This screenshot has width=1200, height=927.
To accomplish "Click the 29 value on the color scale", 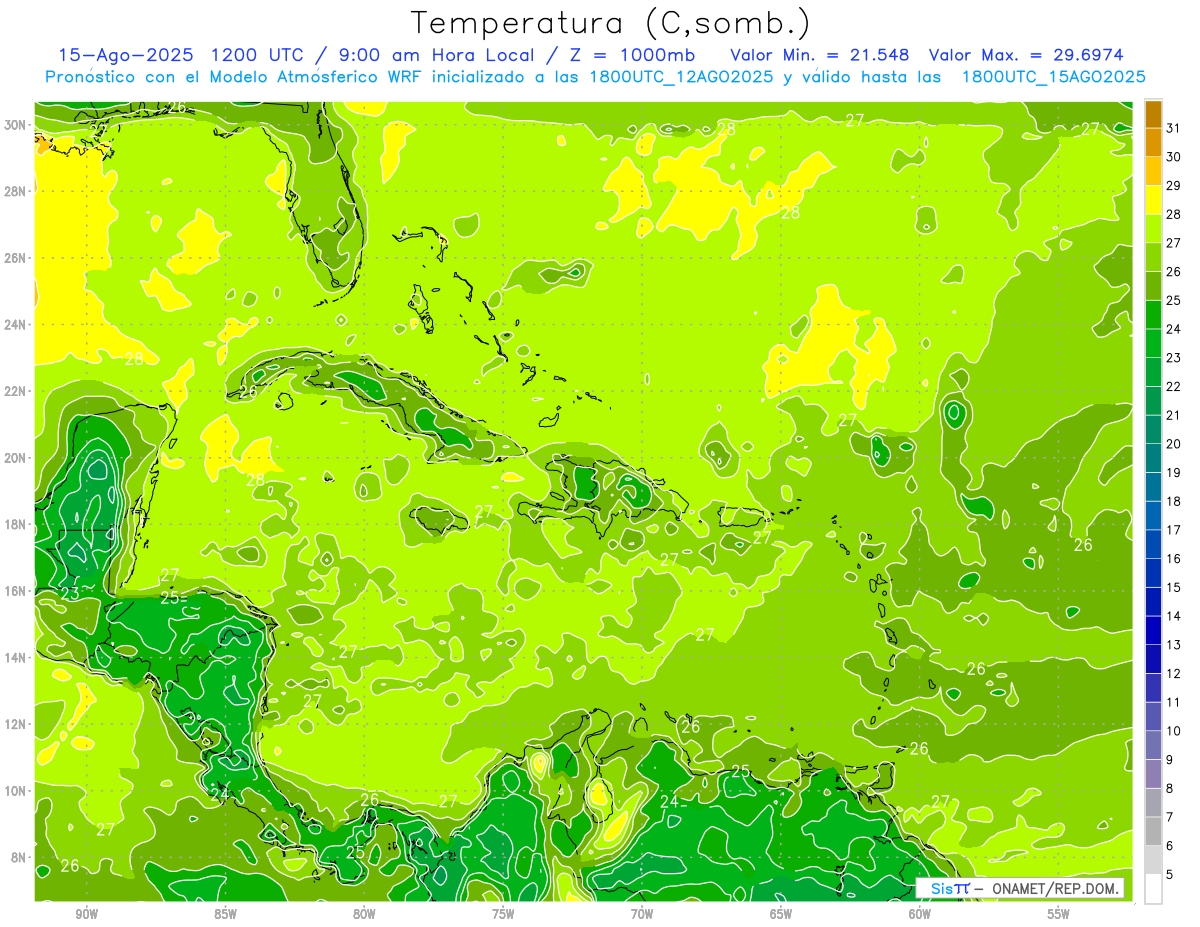I will tap(1174, 186).
